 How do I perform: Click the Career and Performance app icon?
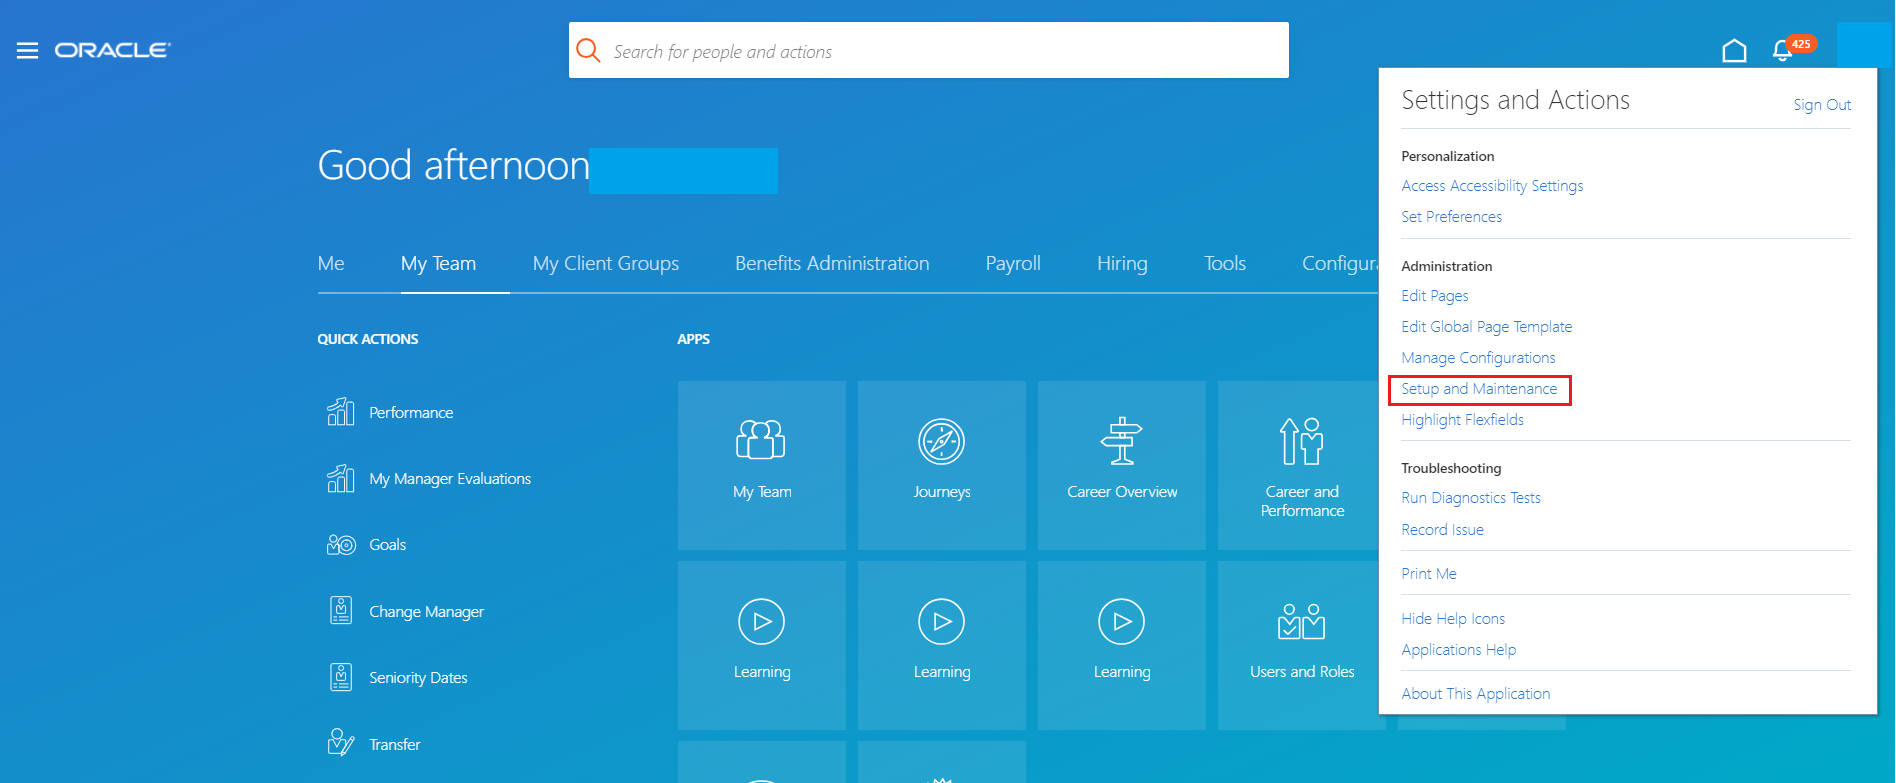point(1301,443)
